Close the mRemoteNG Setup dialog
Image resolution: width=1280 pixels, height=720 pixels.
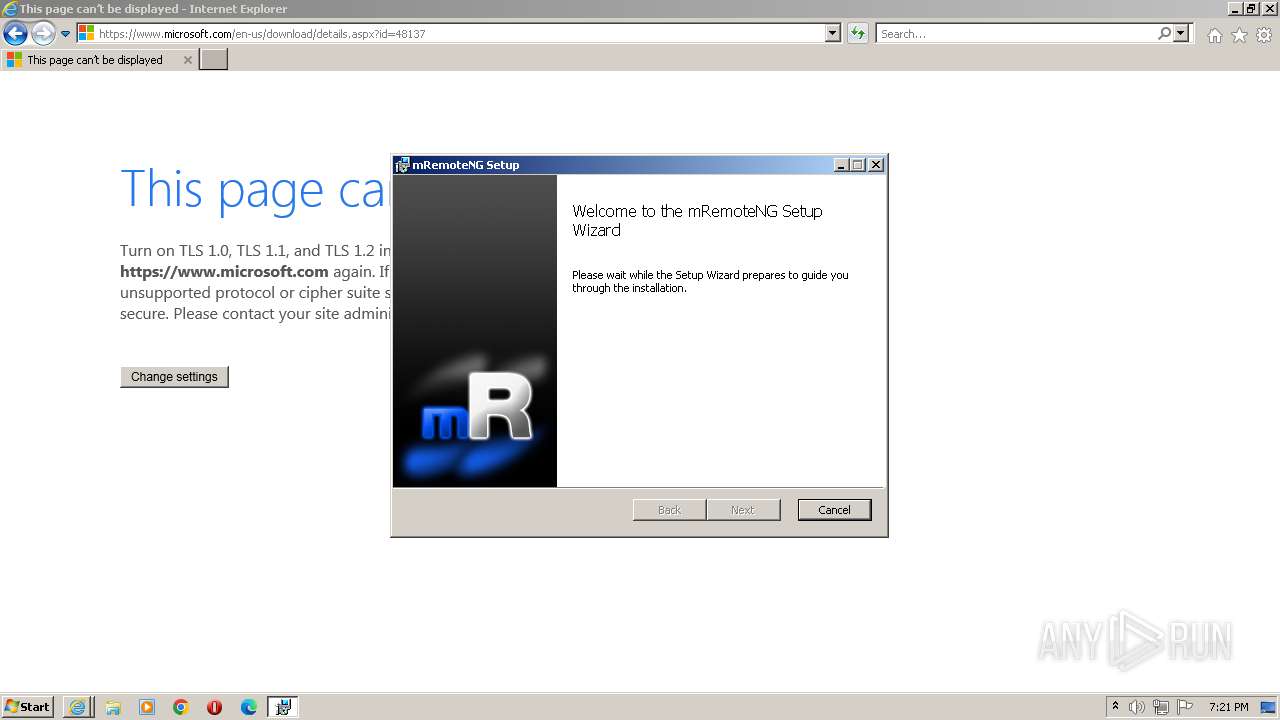[x=876, y=165]
